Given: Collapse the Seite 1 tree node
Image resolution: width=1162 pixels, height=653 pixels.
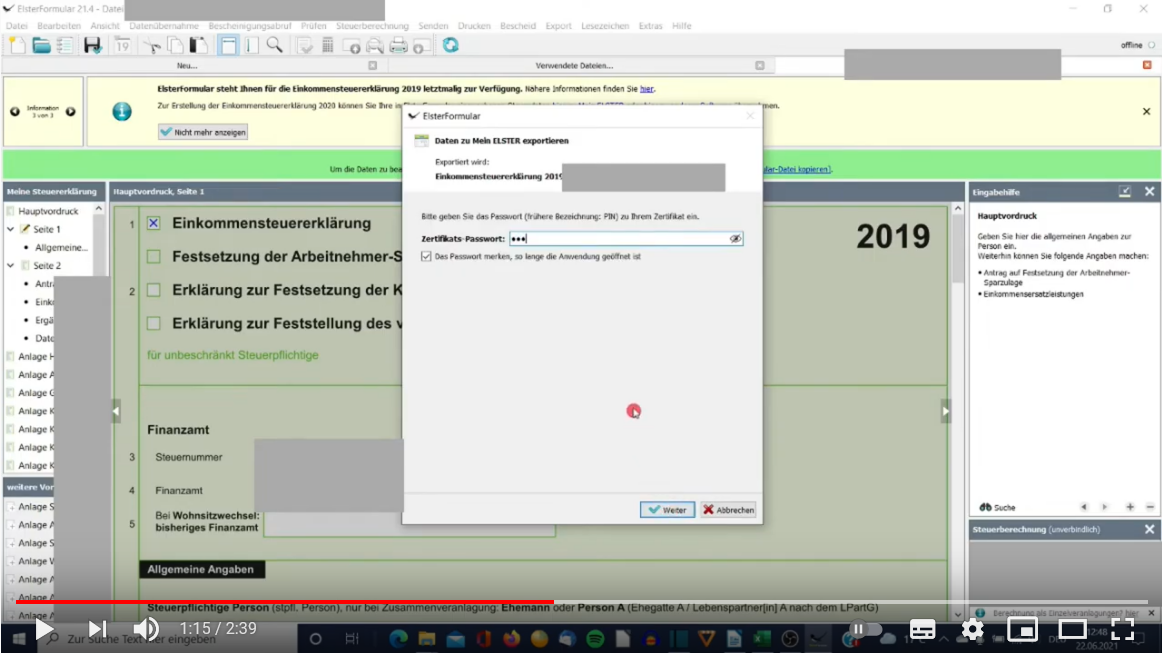Looking at the screenshot, I should tap(10, 229).
